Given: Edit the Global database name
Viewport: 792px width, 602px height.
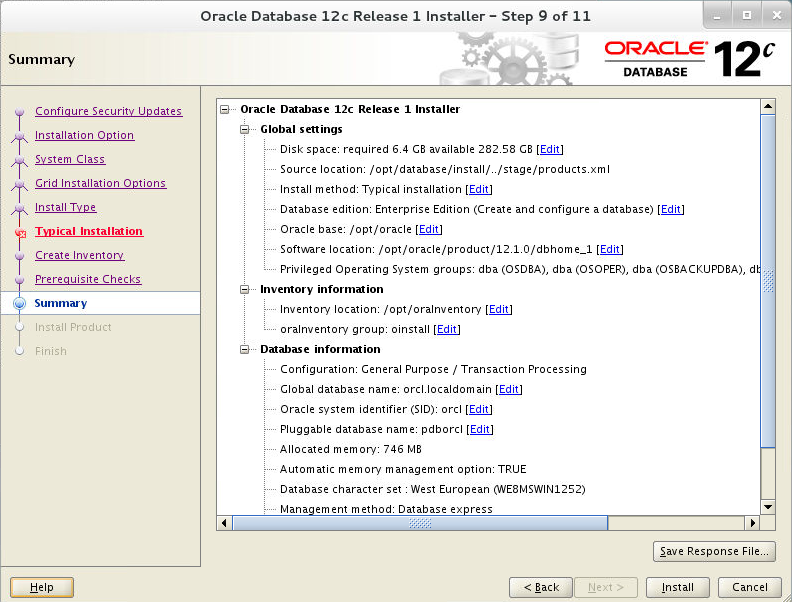Looking at the screenshot, I should [509, 389].
